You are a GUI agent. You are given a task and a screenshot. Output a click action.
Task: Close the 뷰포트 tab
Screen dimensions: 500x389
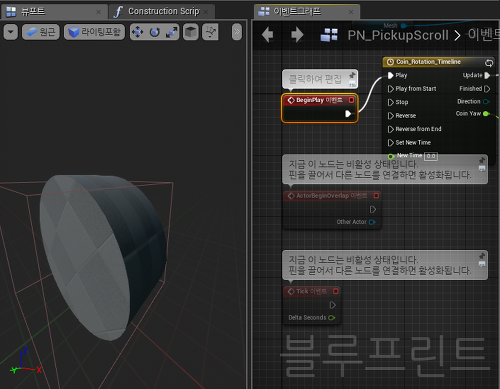coord(99,12)
